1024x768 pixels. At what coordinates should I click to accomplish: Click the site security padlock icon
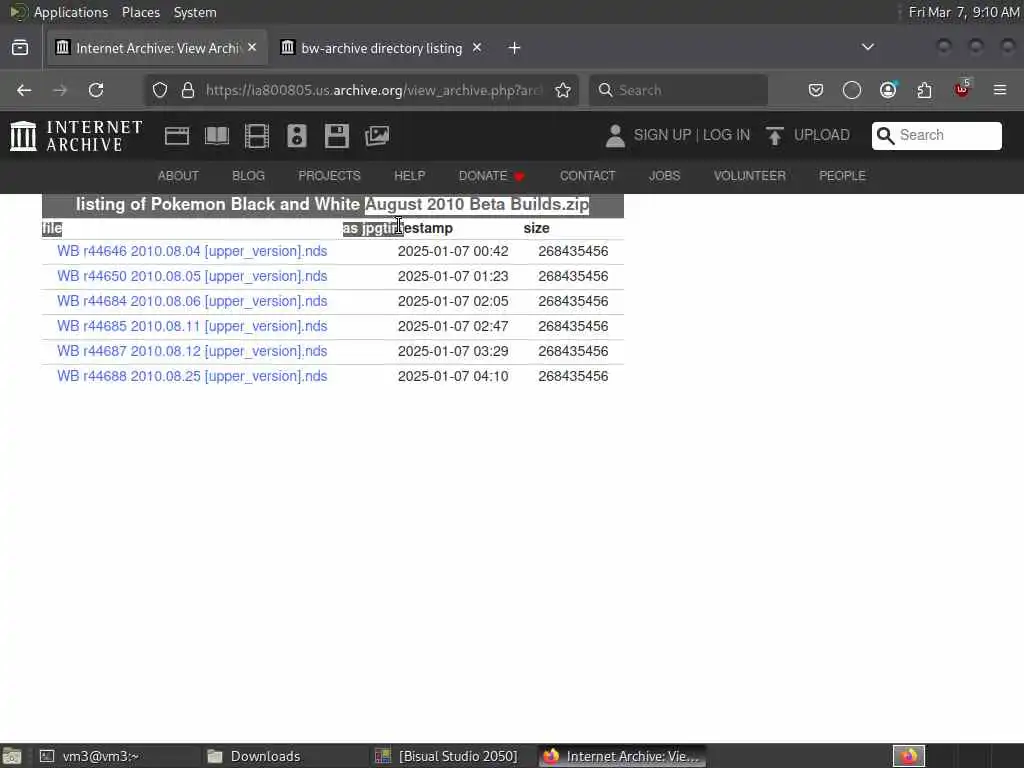click(188, 90)
